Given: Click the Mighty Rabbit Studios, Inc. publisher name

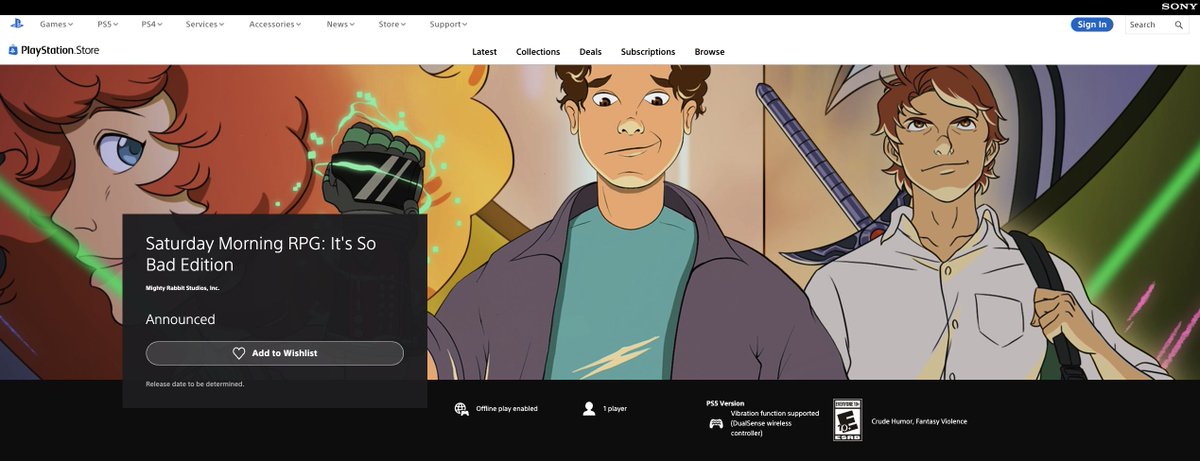Looking at the screenshot, I should tap(183, 288).
